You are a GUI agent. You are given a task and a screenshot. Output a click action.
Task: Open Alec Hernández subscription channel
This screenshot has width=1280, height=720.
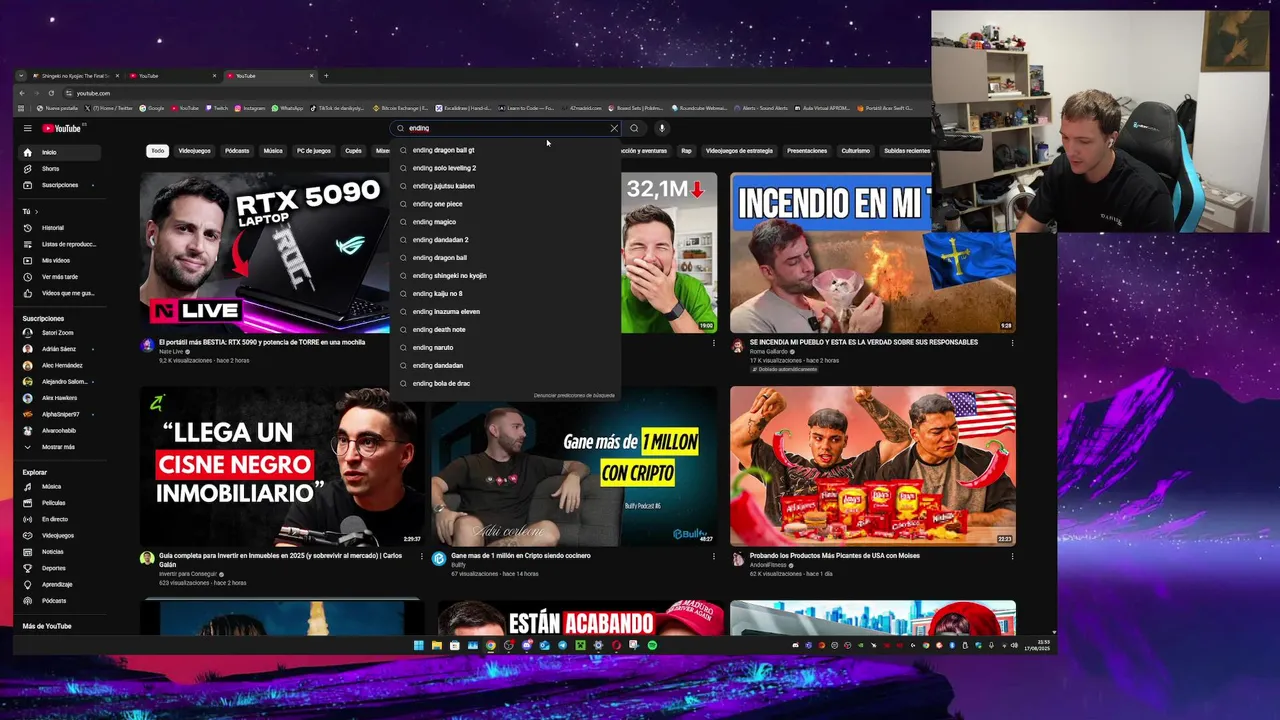tap(60, 365)
